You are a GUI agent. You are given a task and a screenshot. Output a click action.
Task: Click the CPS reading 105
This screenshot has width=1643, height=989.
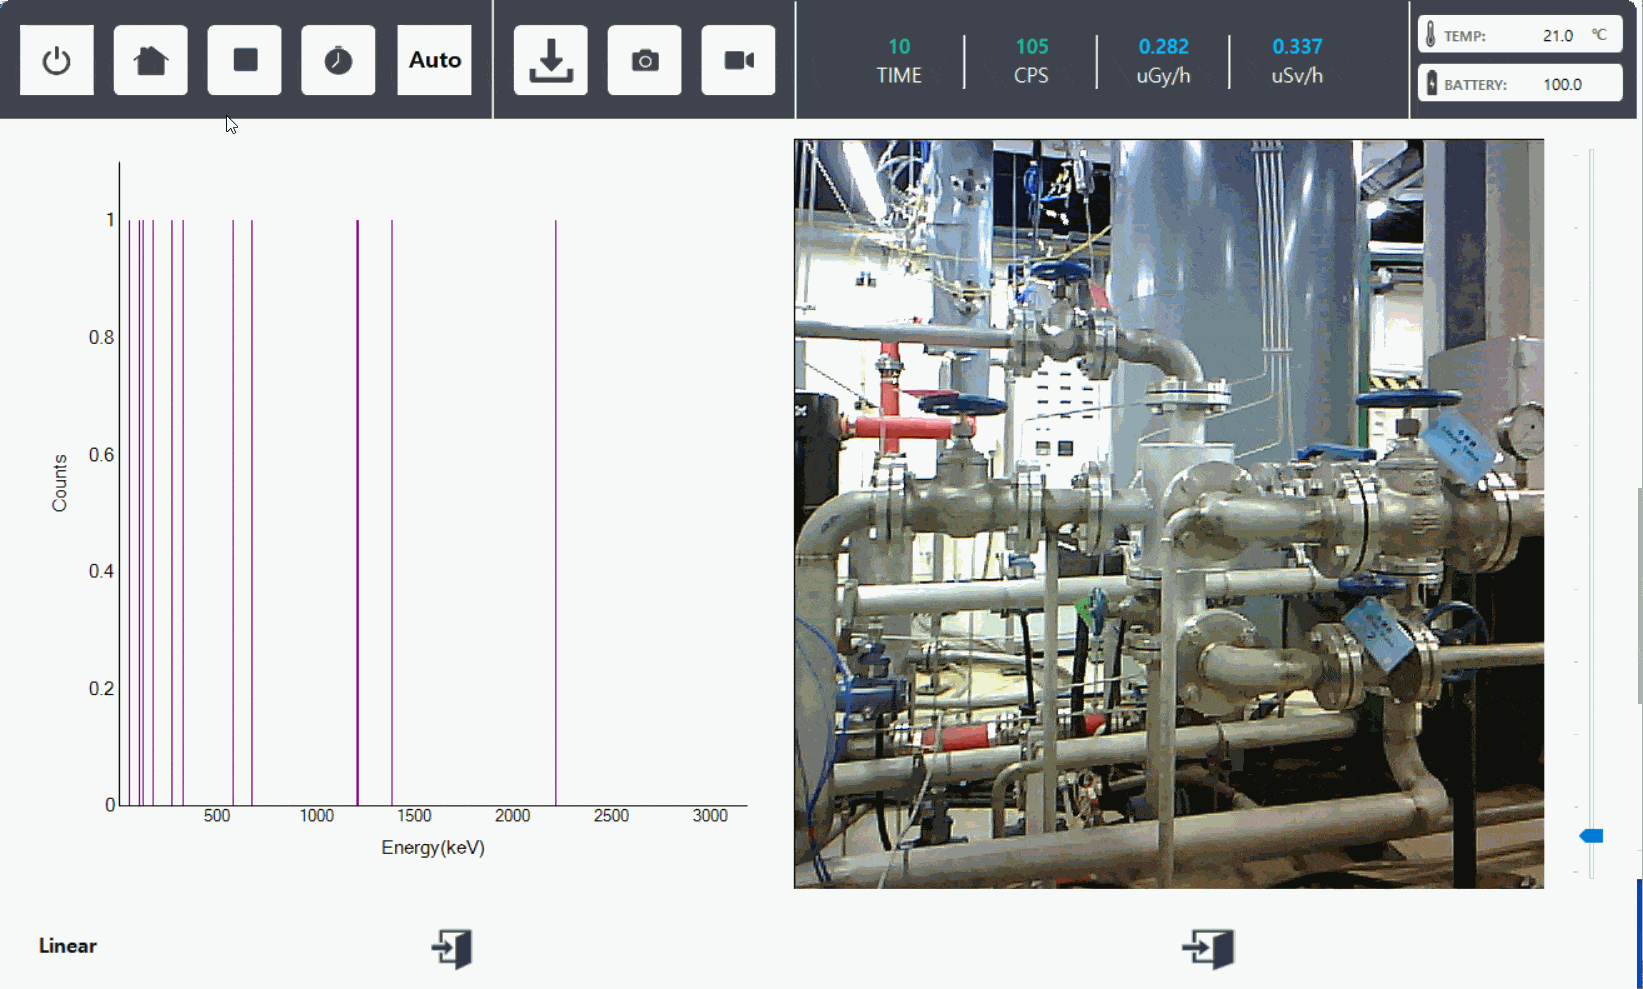1032,47
